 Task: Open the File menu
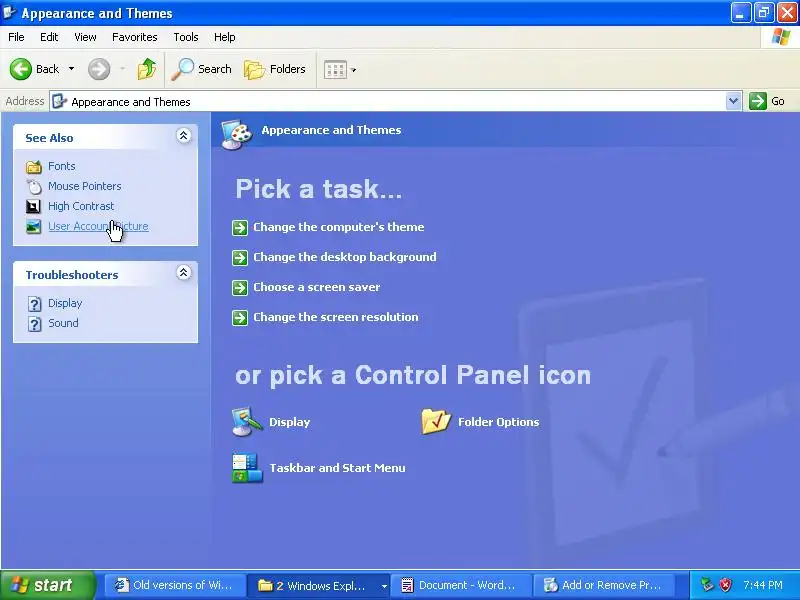tap(16, 37)
